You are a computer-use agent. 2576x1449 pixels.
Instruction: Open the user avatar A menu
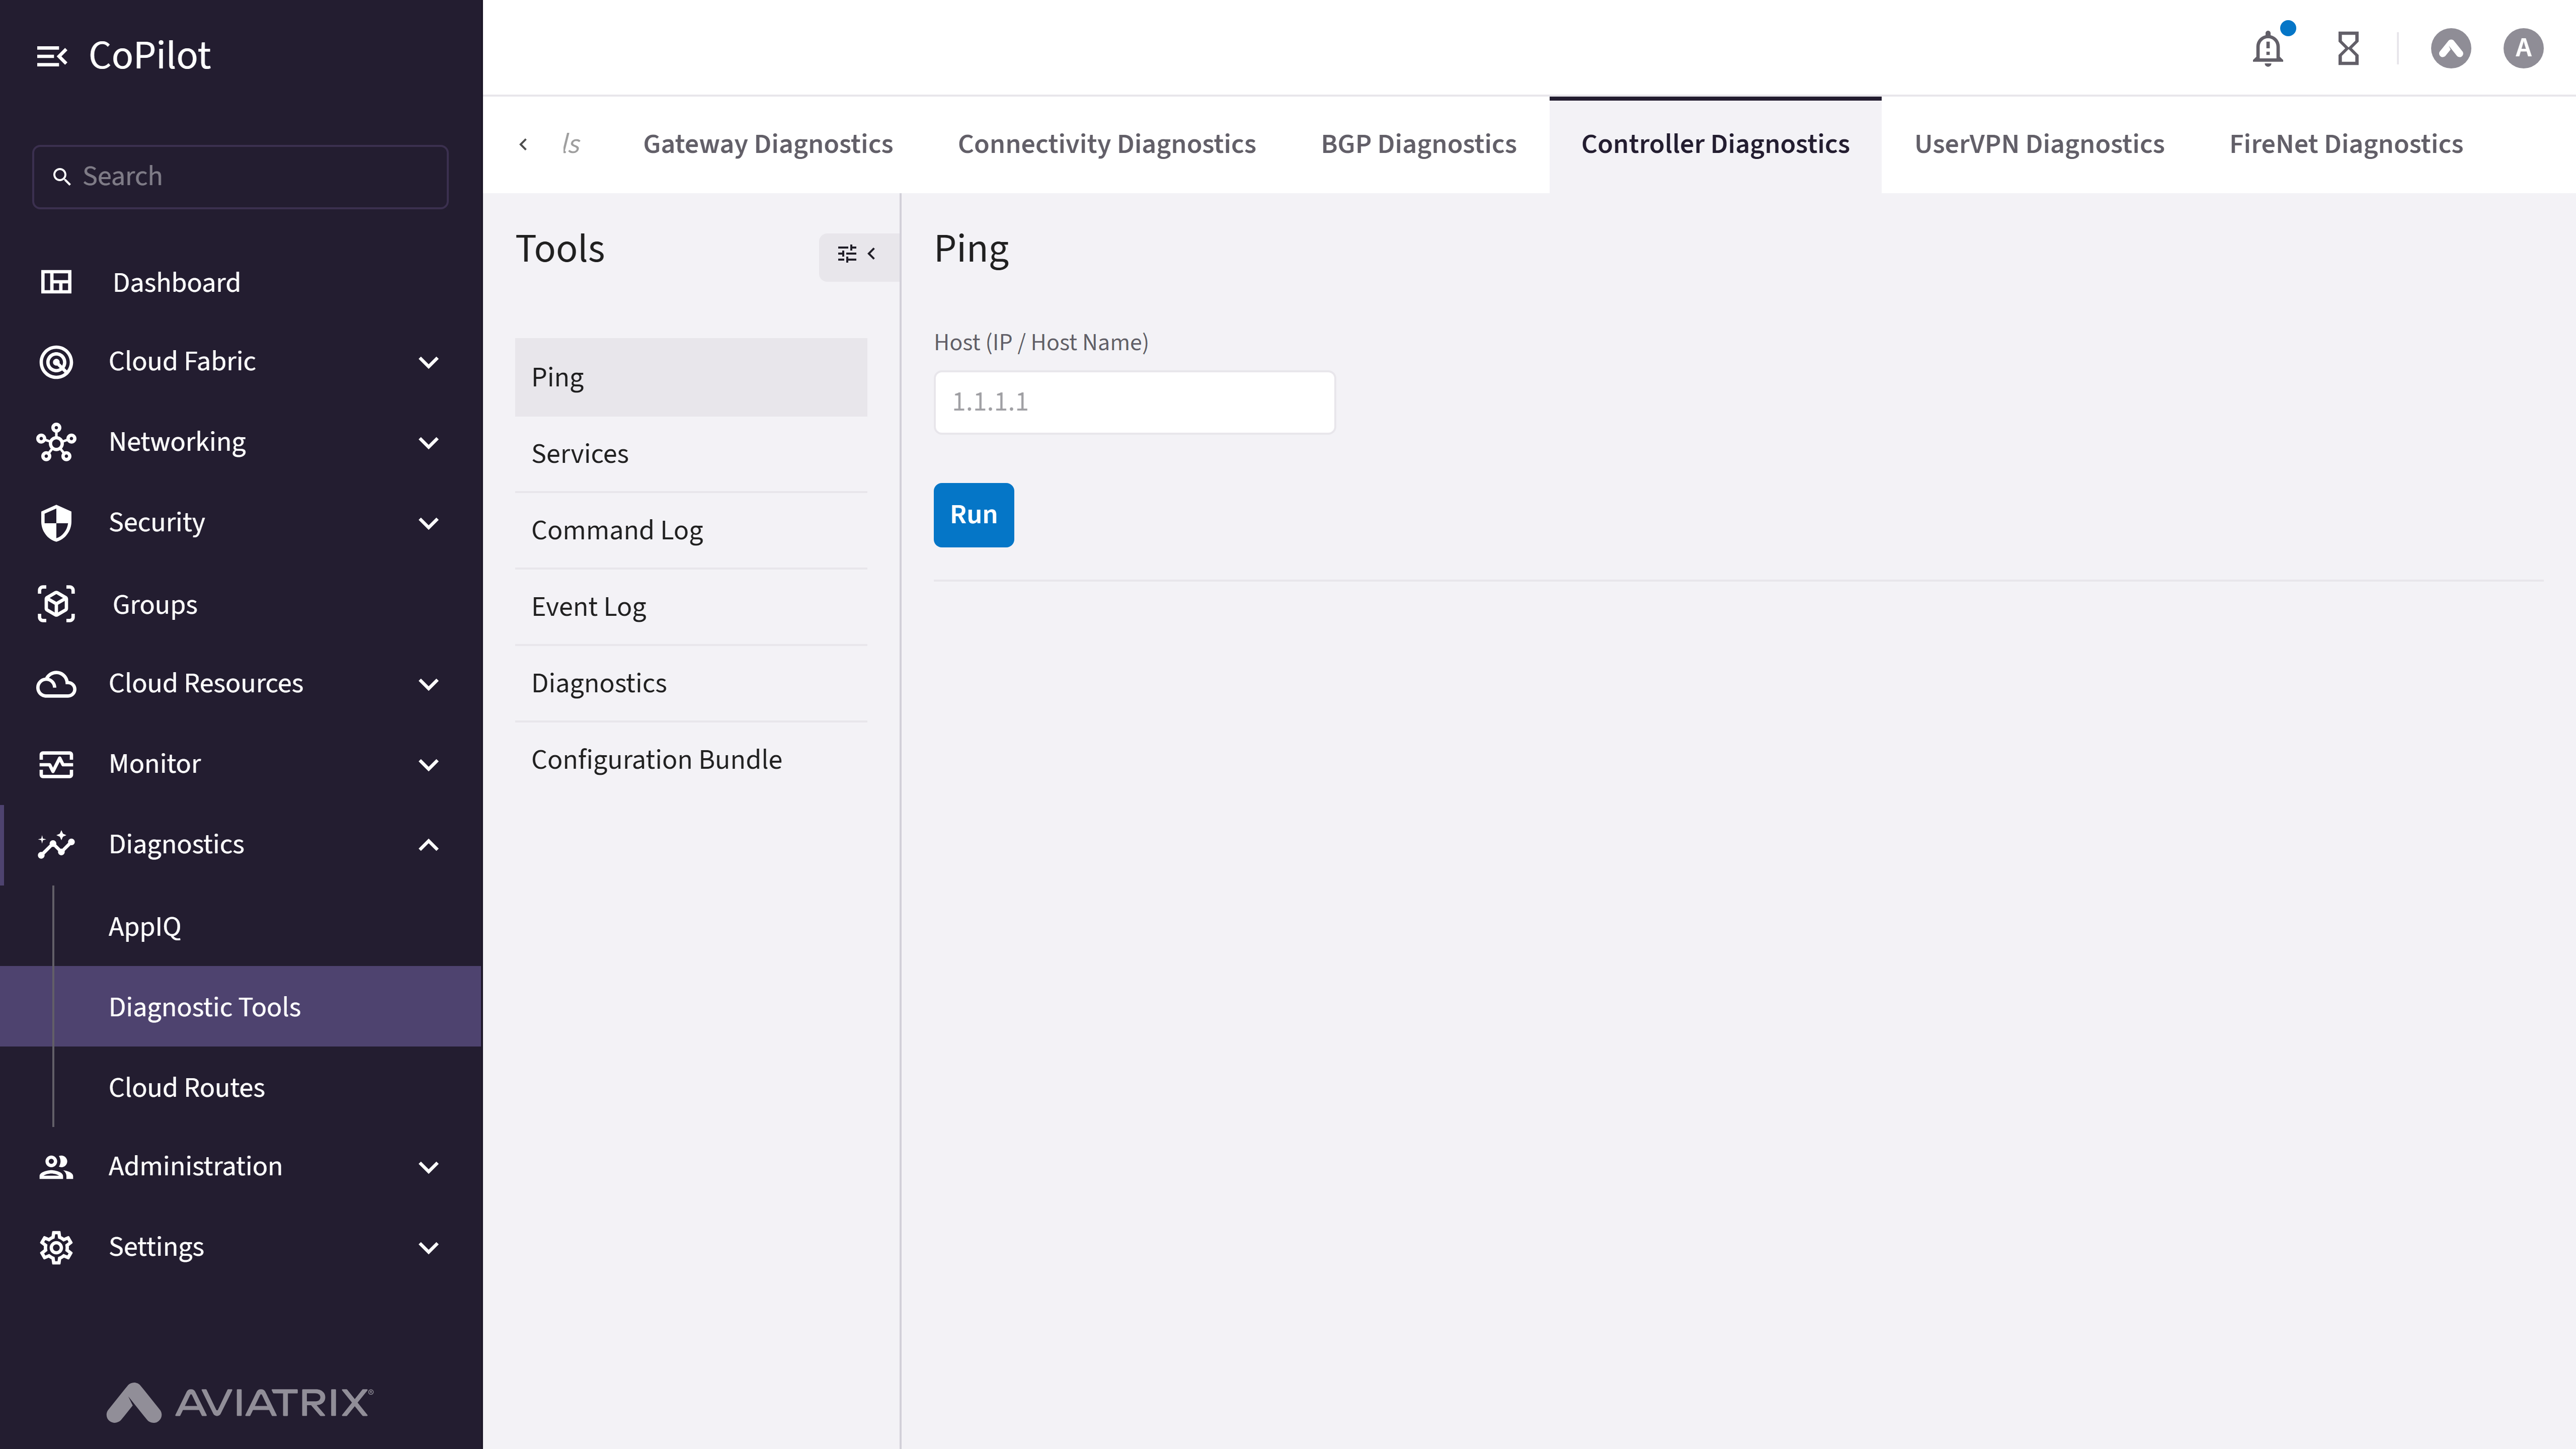pos(2523,48)
